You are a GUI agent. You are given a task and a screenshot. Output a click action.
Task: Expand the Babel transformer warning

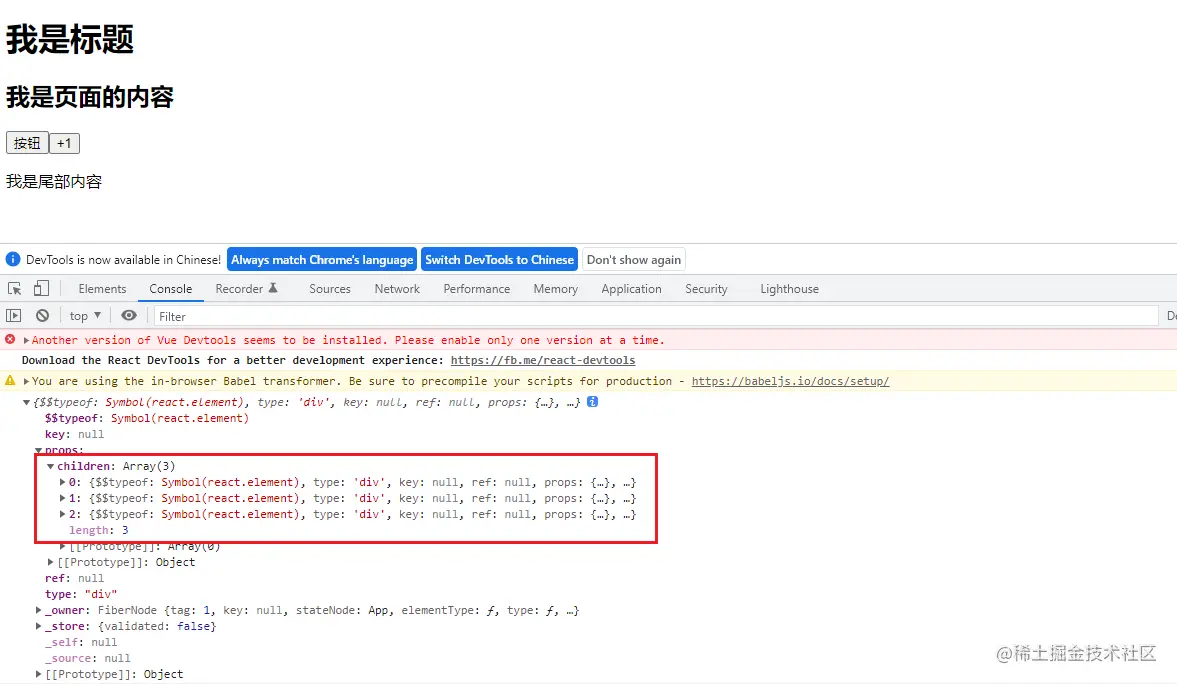coord(26,381)
